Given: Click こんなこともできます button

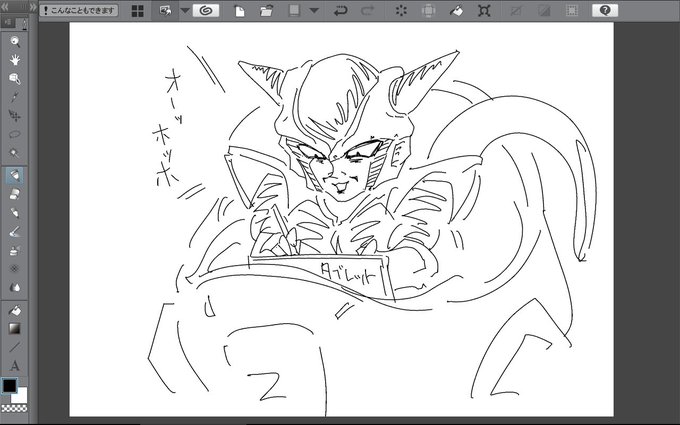Looking at the screenshot, I should [79, 10].
